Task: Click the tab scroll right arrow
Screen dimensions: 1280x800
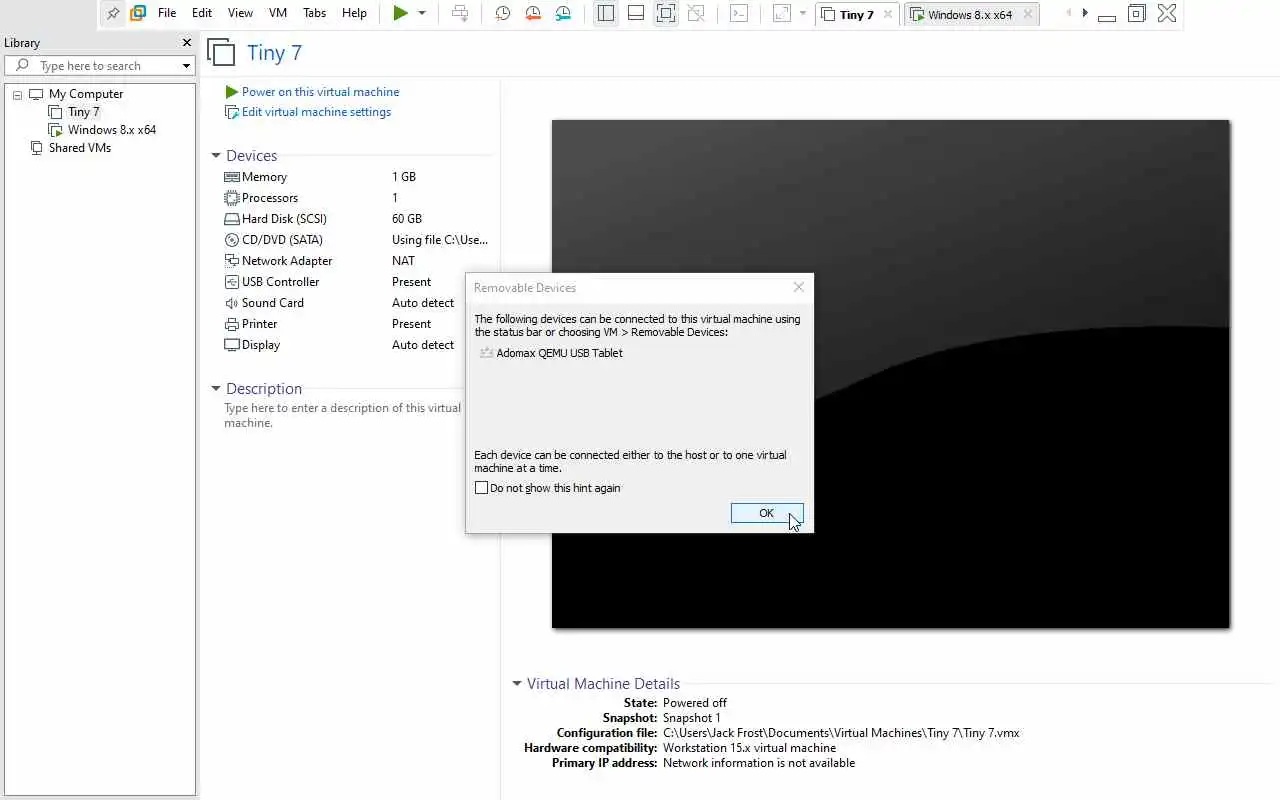Action: tap(1085, 13)
